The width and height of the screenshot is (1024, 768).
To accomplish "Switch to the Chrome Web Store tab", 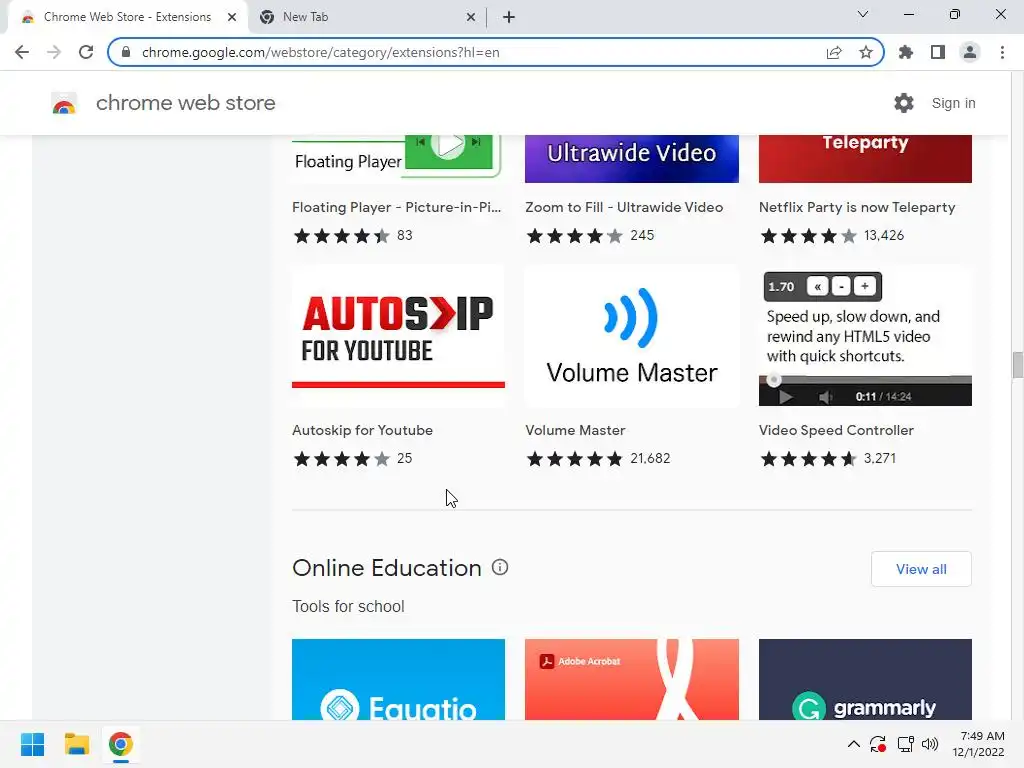I will click(x=127, y=17).
